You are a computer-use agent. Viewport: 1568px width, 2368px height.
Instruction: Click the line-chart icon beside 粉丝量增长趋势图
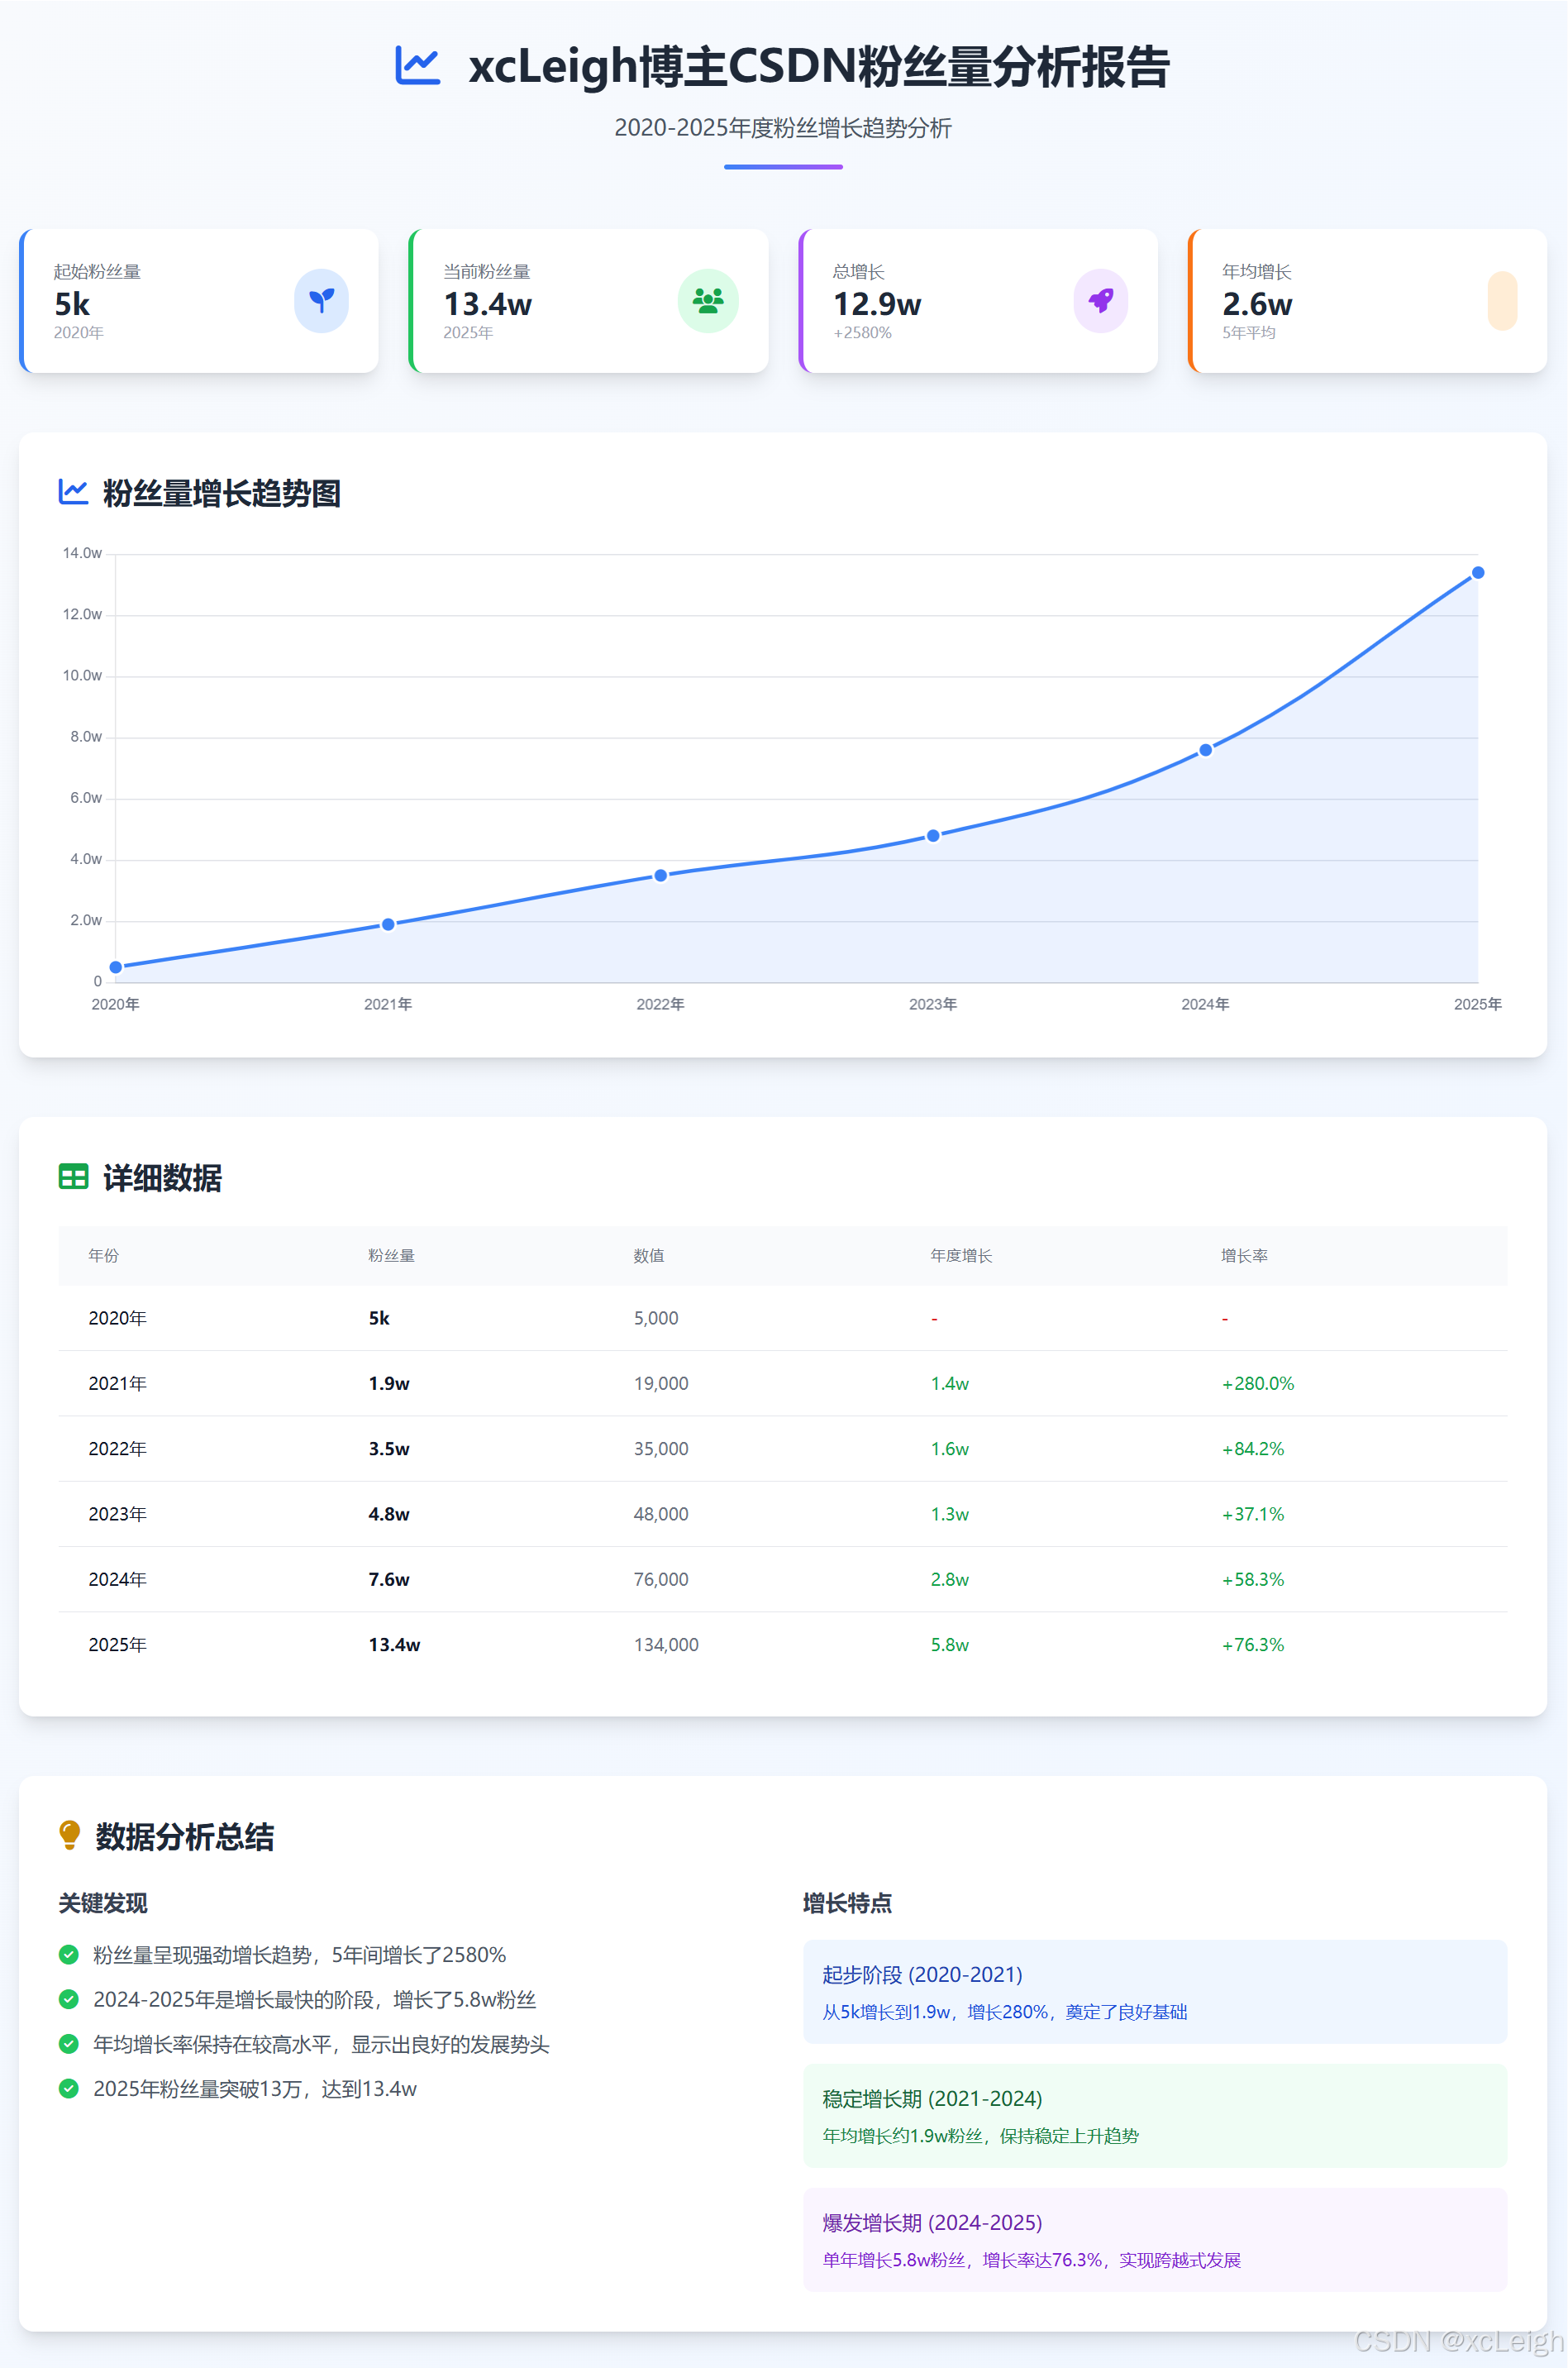click(x=73, y=492)
